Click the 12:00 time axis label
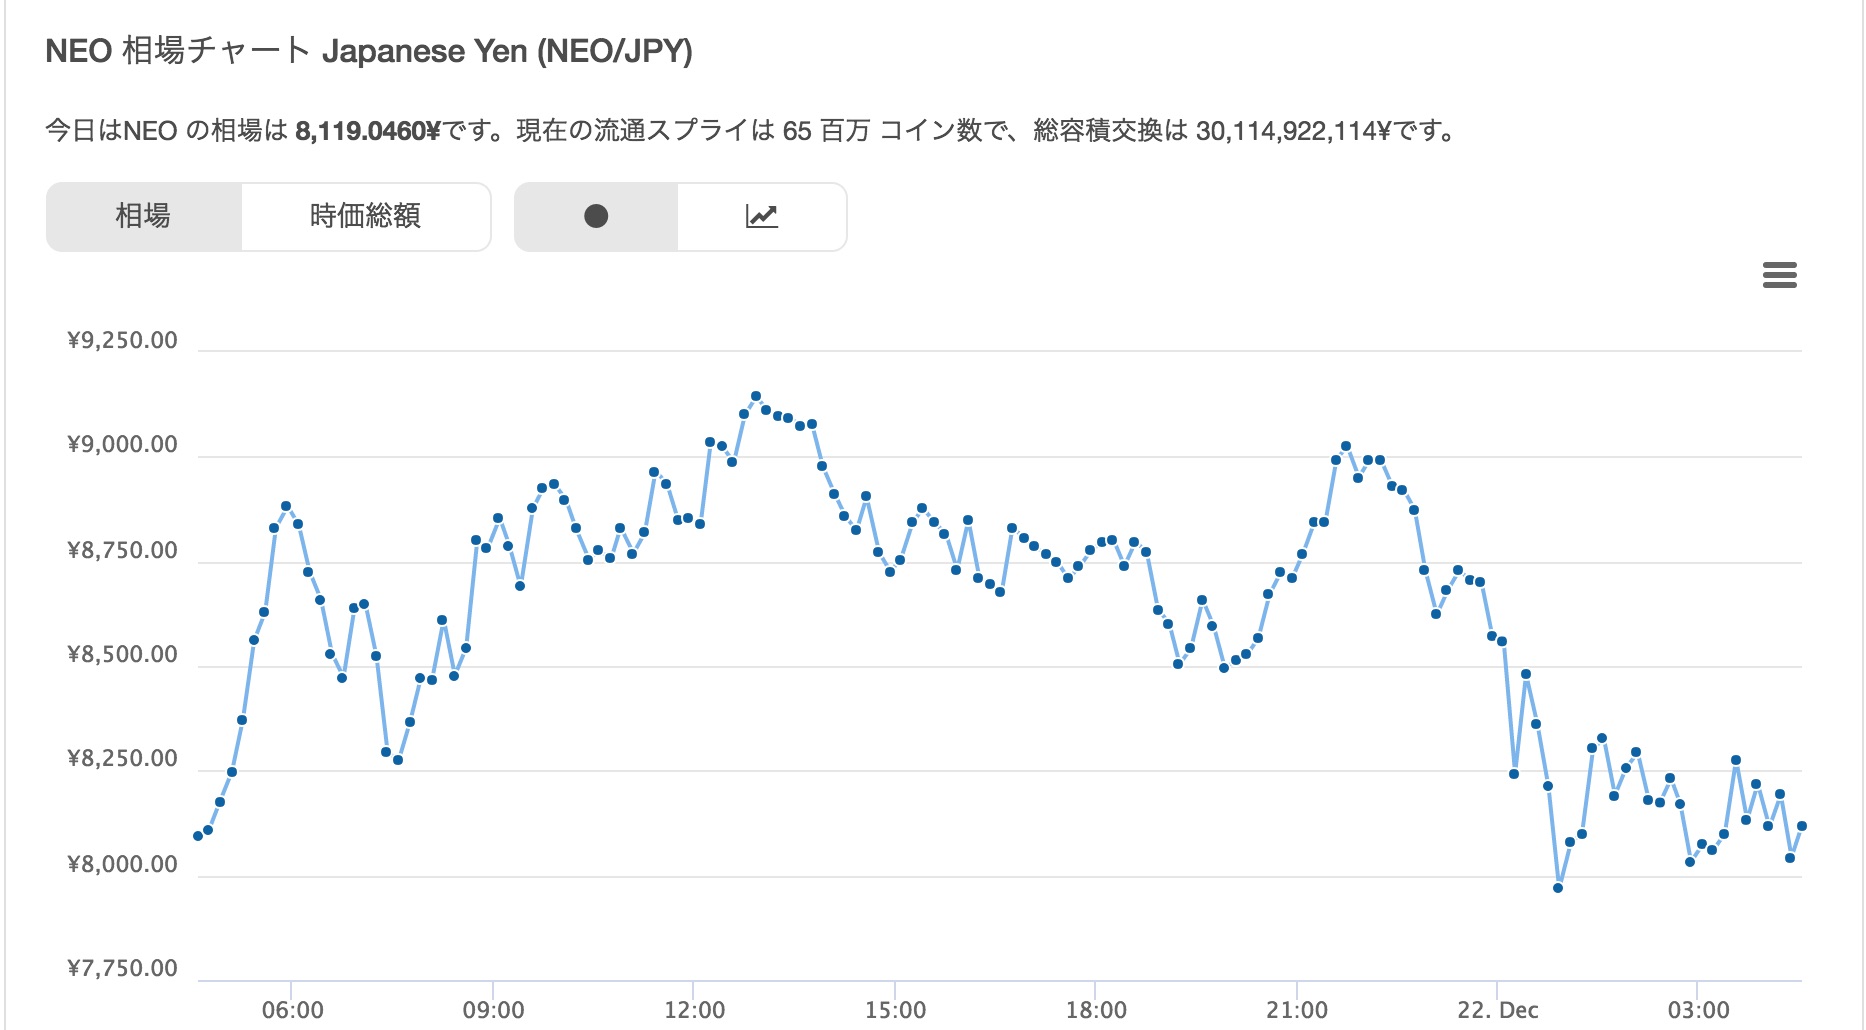1866x1030 pixels. point(694,1010)
